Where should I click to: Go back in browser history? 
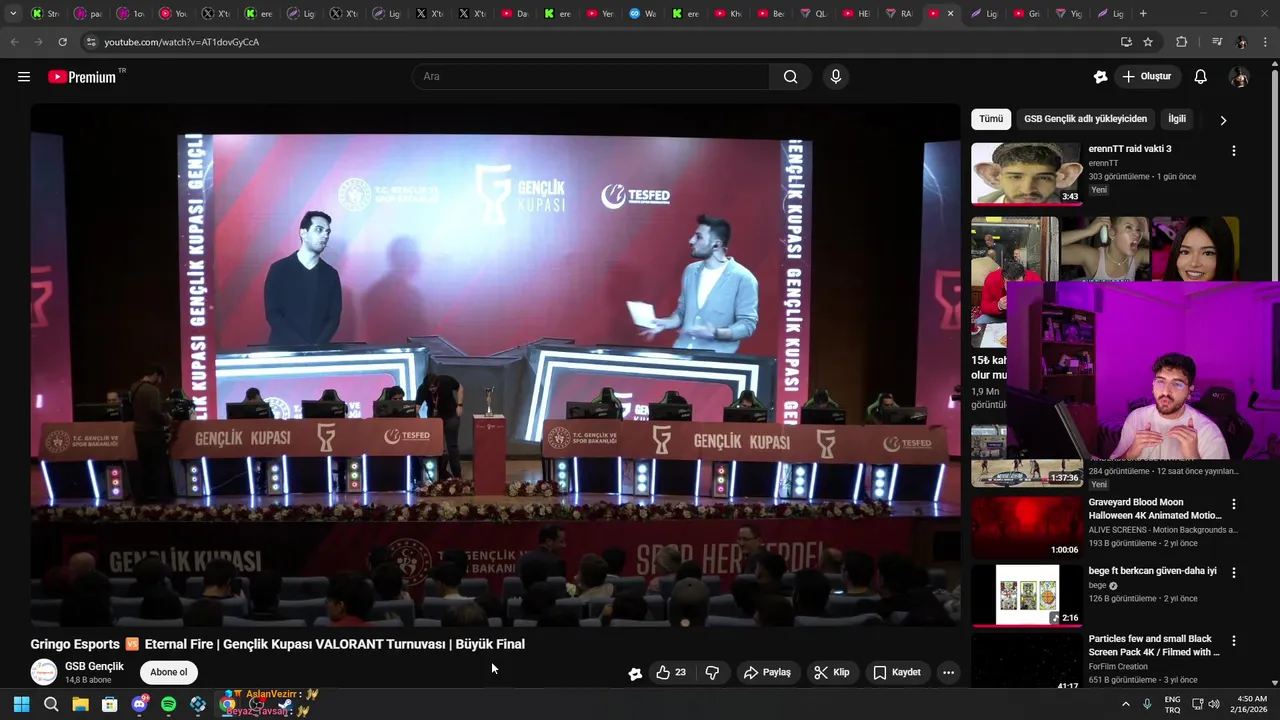(14, 42)
